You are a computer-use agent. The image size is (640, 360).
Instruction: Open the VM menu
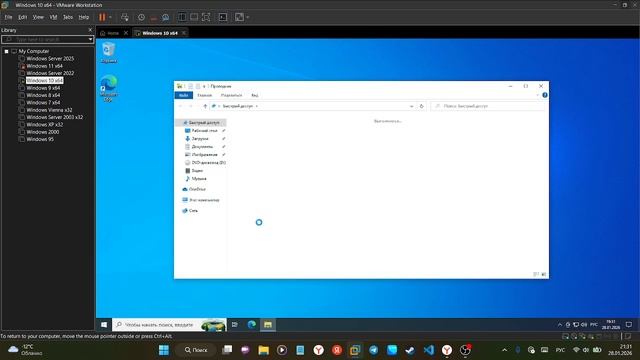tap(53, 17)
